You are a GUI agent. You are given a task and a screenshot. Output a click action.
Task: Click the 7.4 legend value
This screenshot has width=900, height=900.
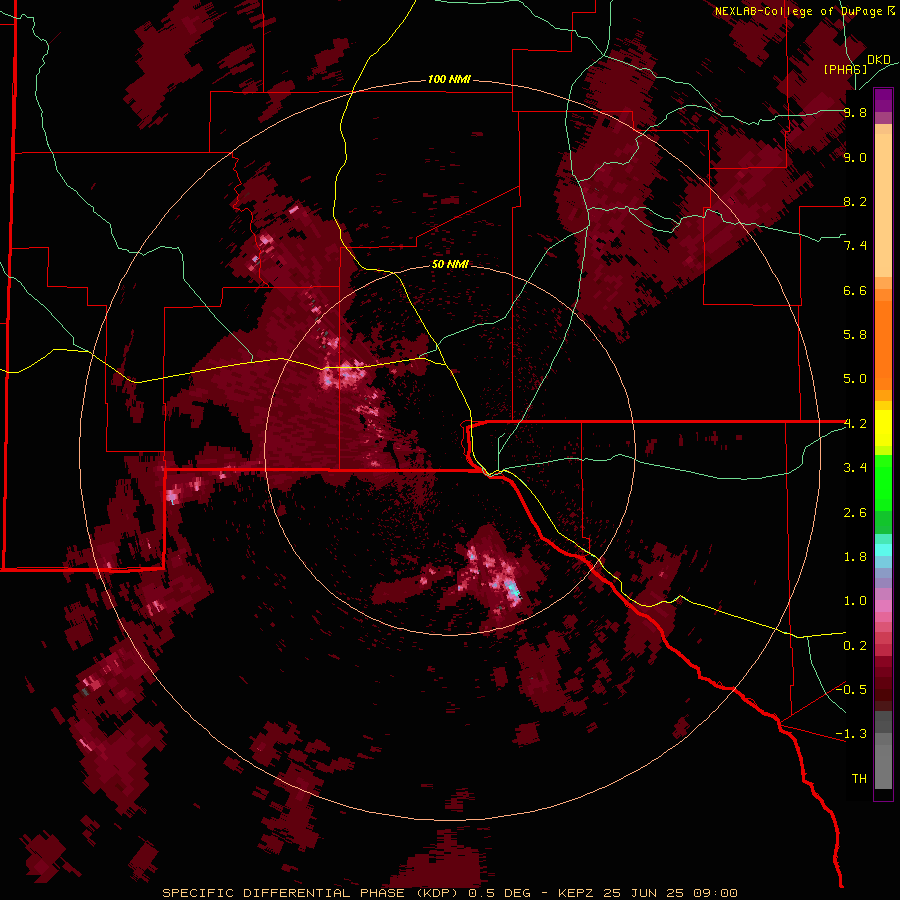[855, 246]
